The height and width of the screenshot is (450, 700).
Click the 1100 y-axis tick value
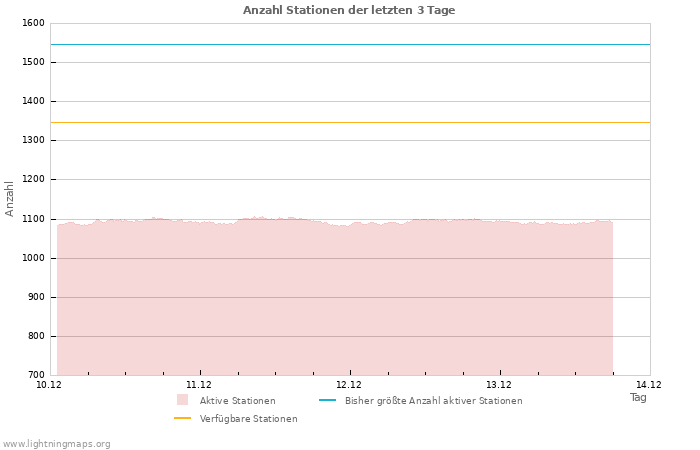[x=33, y=219]
